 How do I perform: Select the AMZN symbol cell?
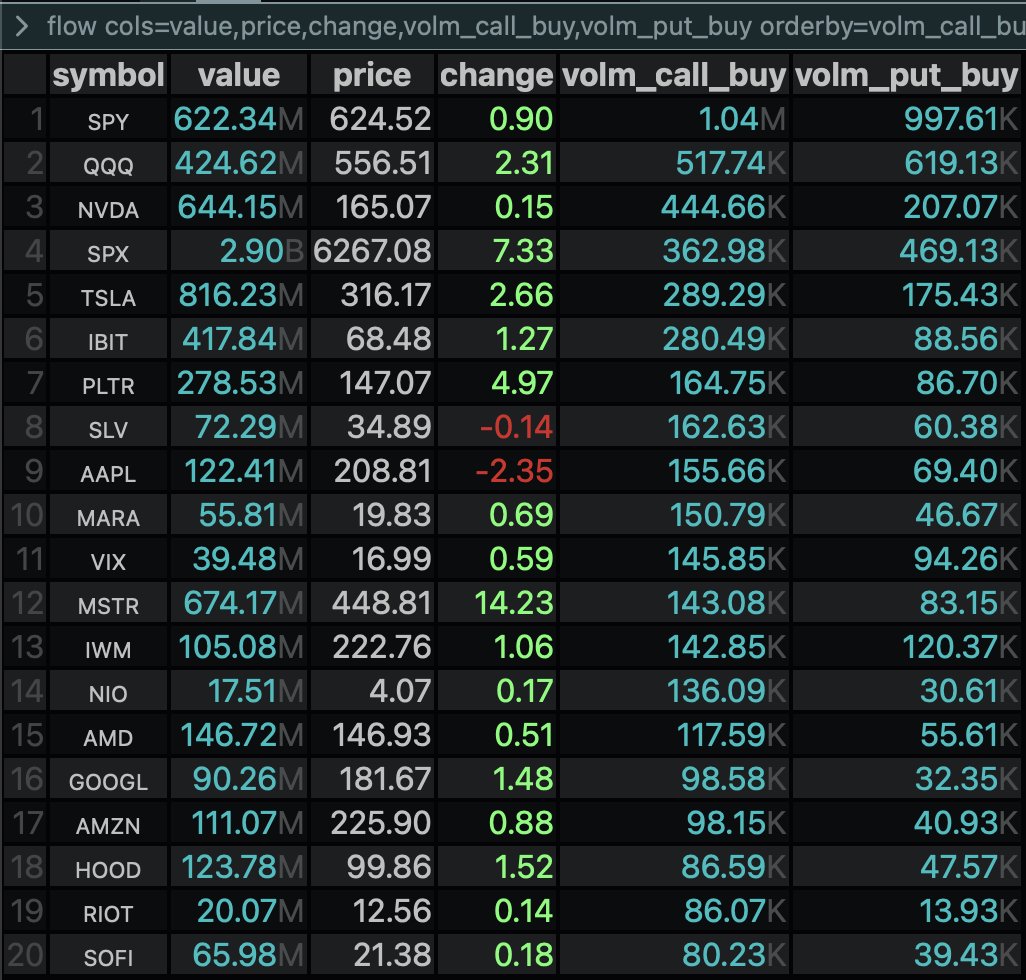pos(108,824)
